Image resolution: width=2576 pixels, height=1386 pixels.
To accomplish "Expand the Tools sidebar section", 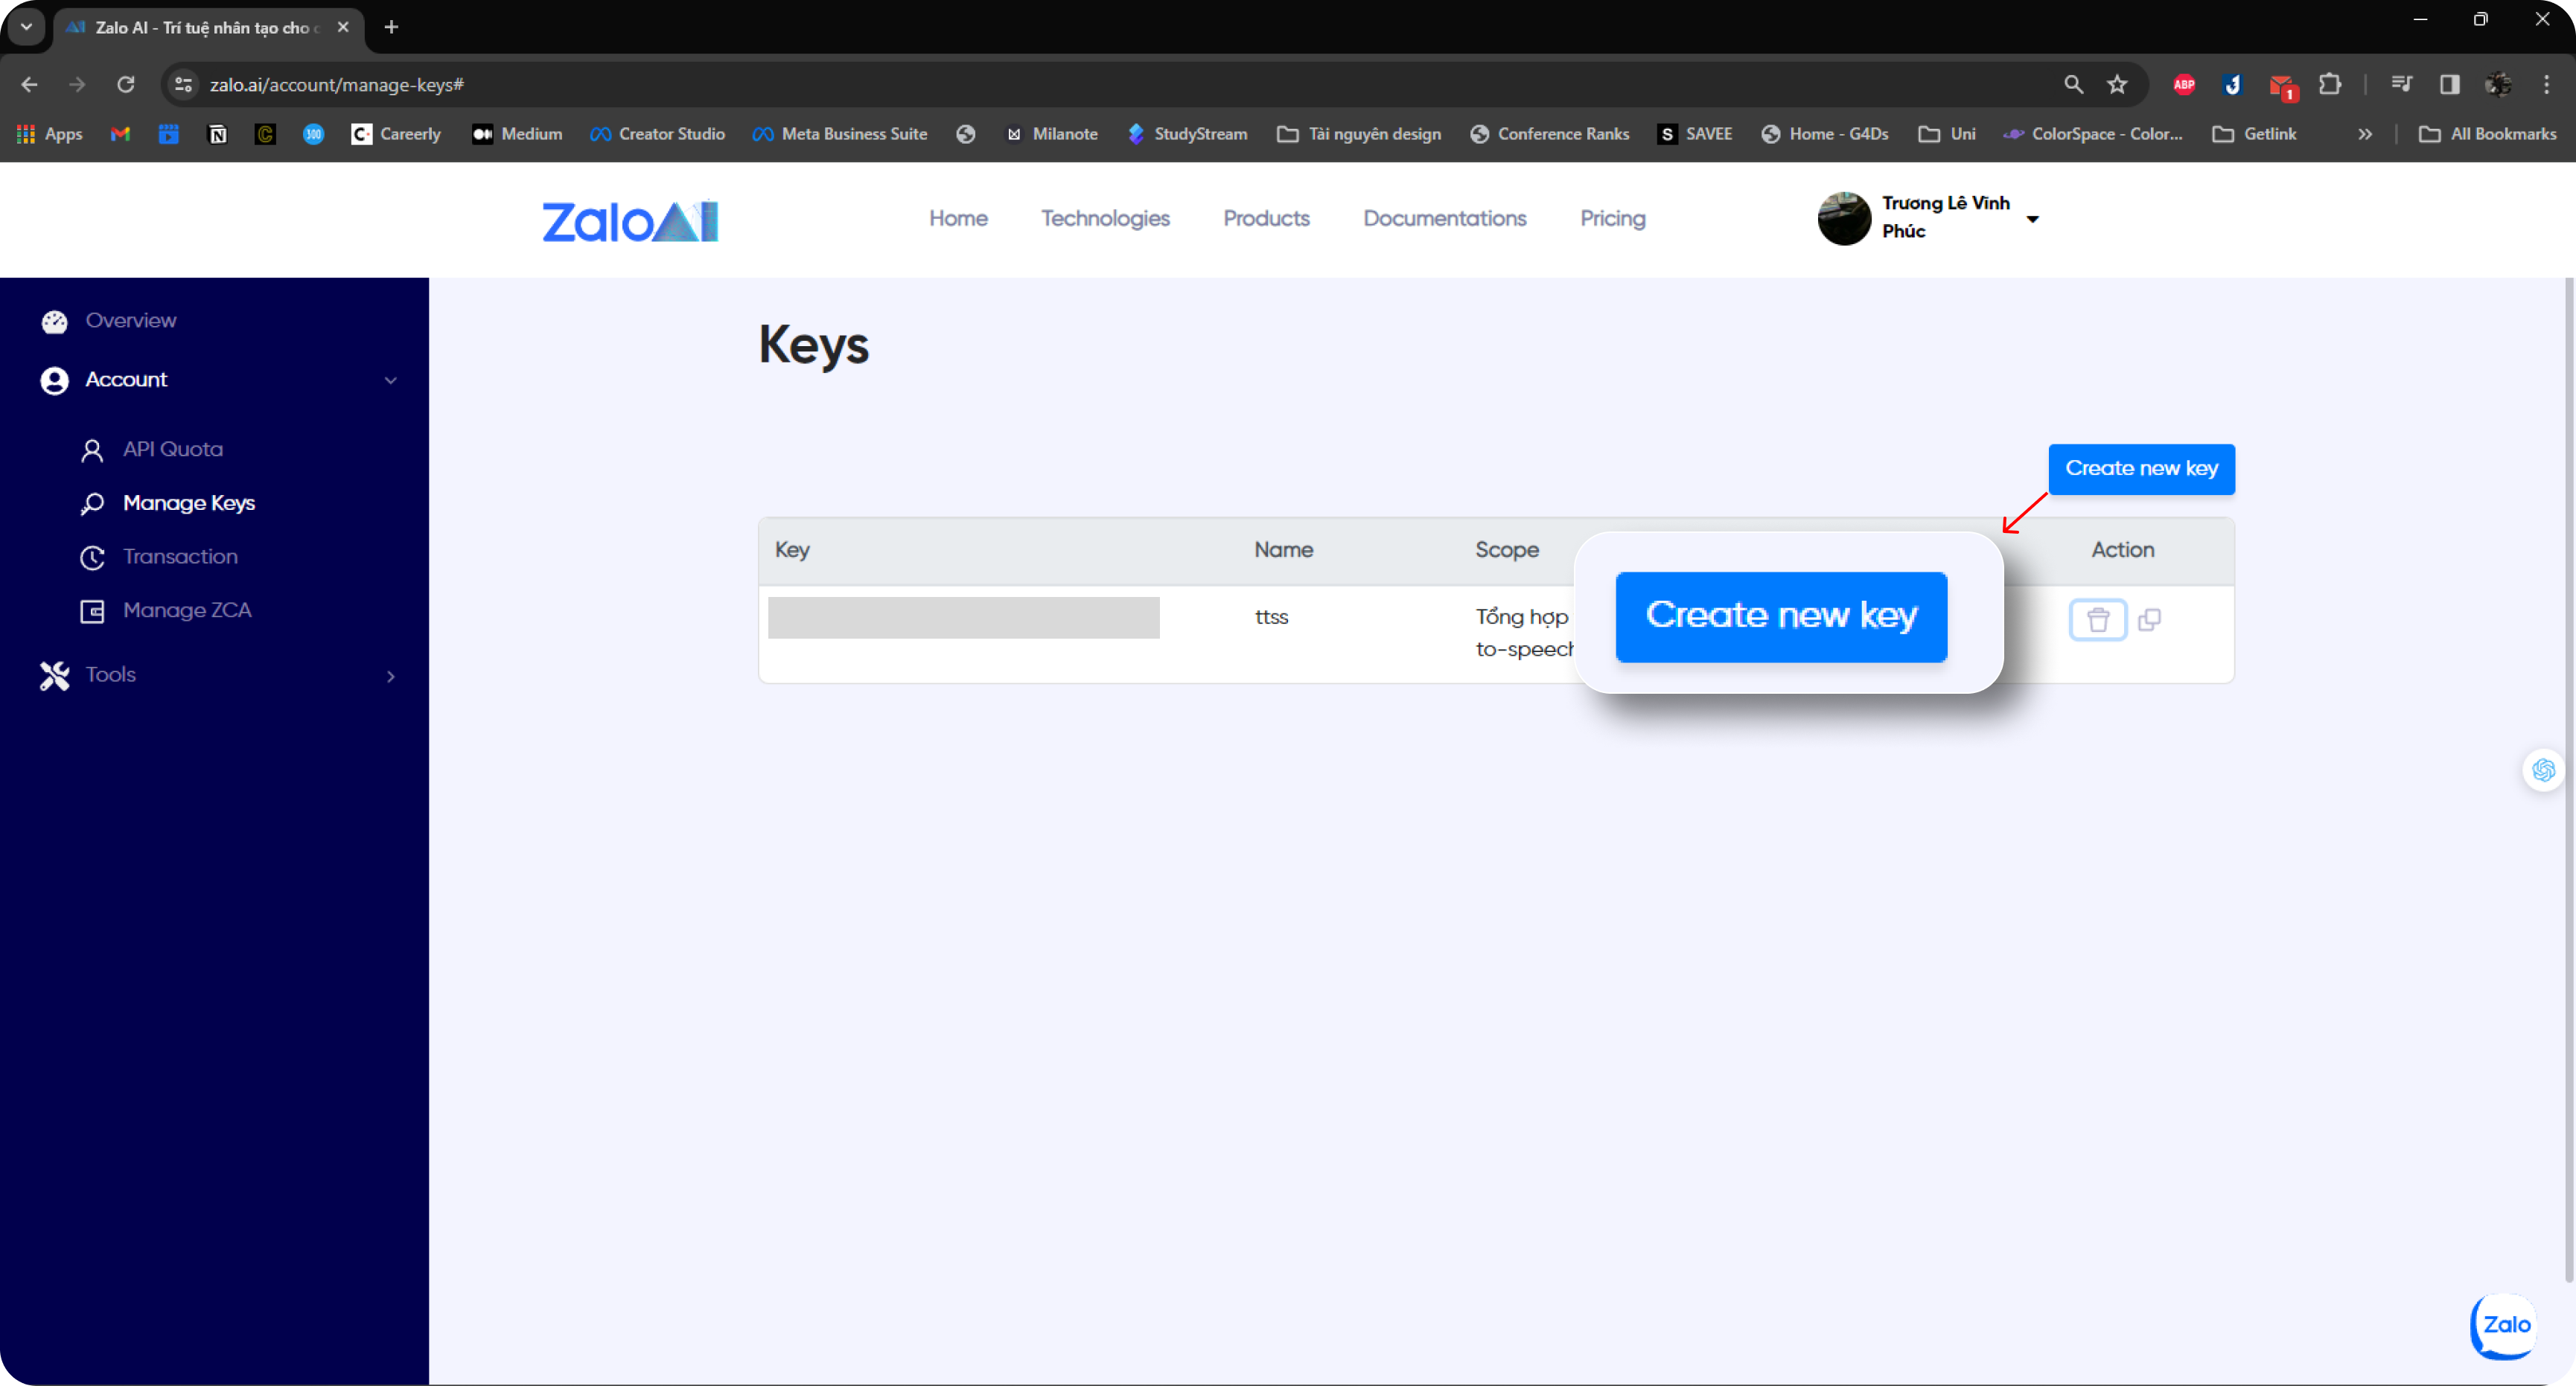I will [x=391, y=676].
